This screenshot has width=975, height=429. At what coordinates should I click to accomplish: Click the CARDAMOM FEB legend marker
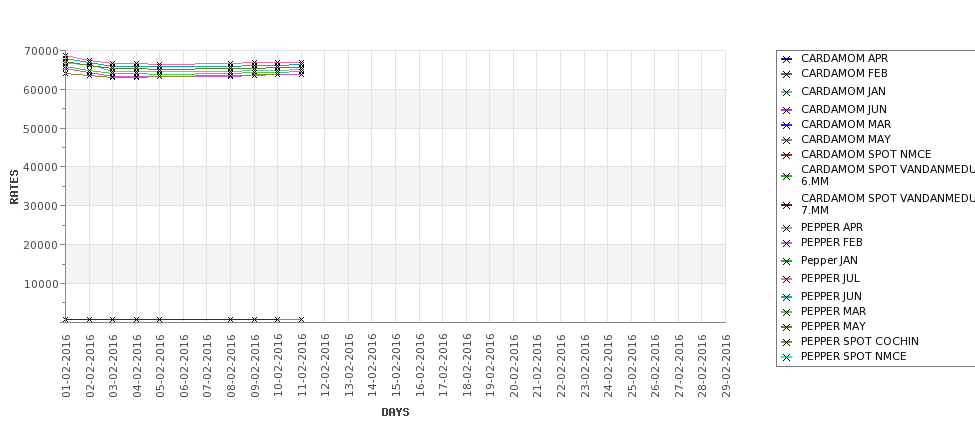(786, 74)
